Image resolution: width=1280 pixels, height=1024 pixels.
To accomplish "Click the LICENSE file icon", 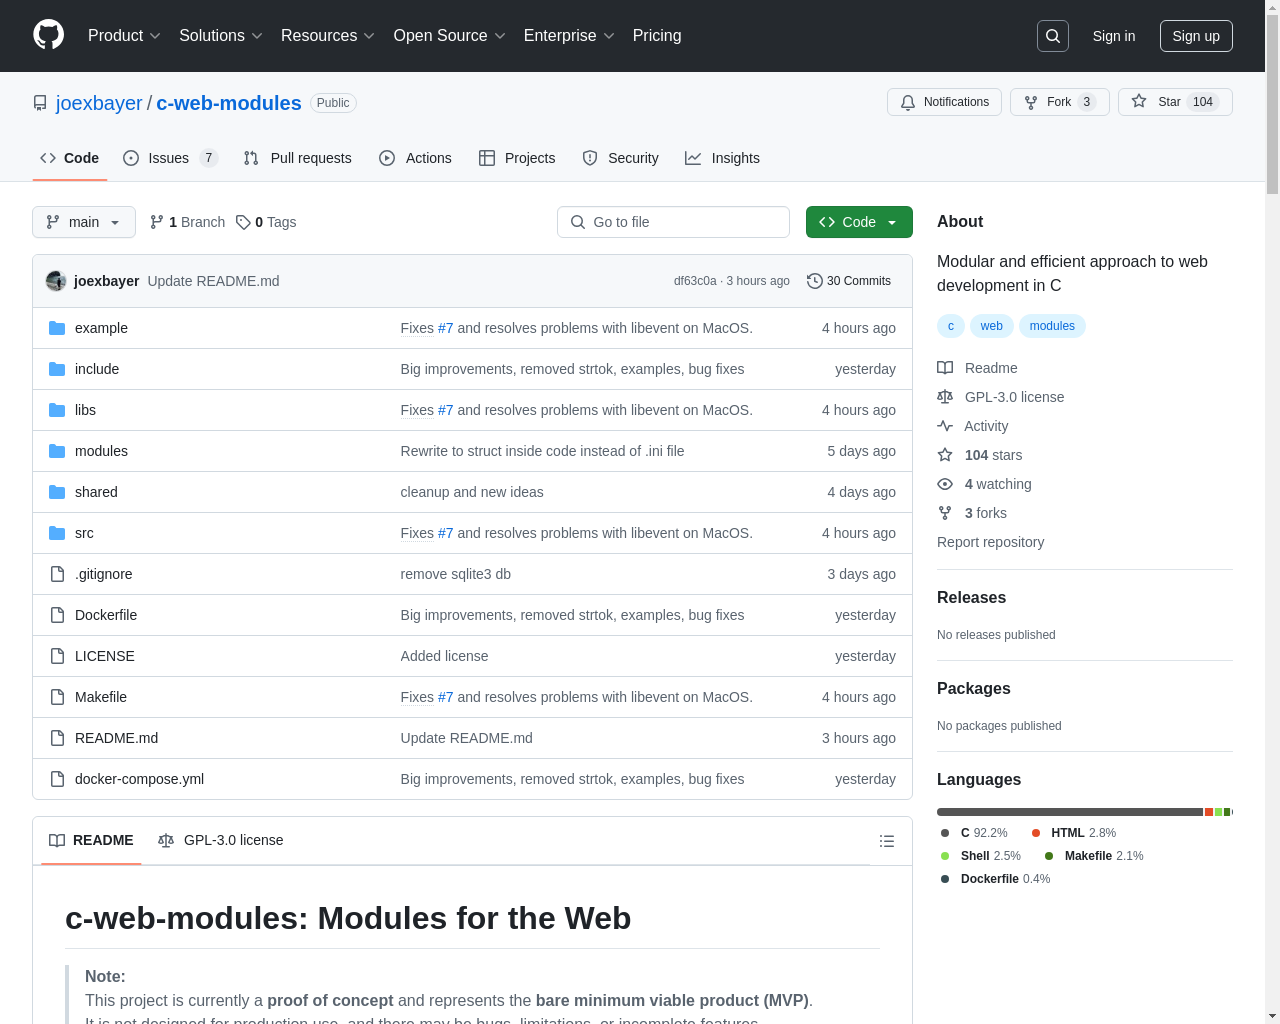I will (57, 656).
